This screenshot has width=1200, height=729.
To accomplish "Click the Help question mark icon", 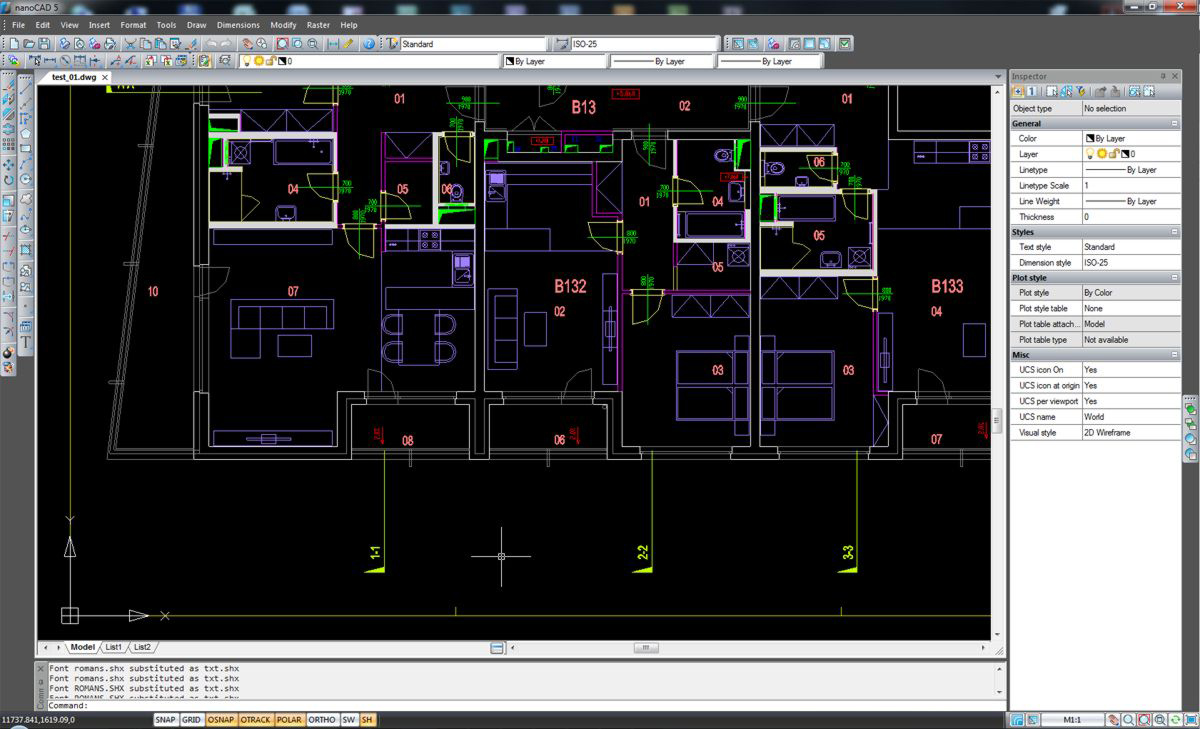I will (369, 44).
